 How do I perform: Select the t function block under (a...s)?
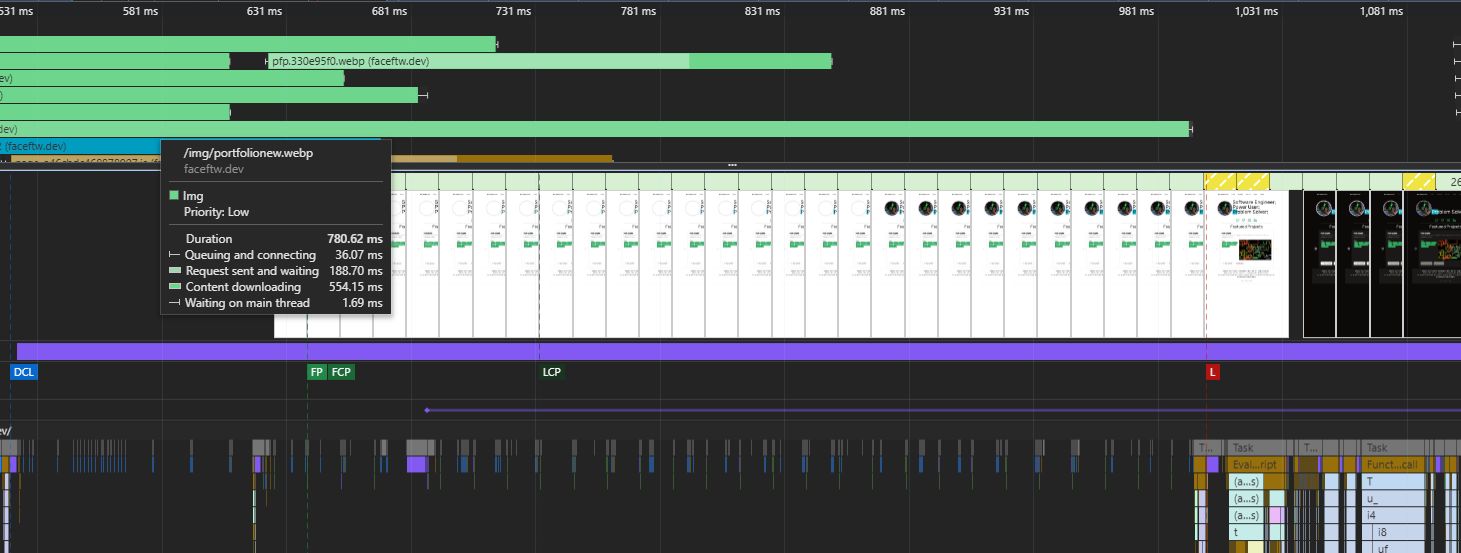click(1245, 533)
